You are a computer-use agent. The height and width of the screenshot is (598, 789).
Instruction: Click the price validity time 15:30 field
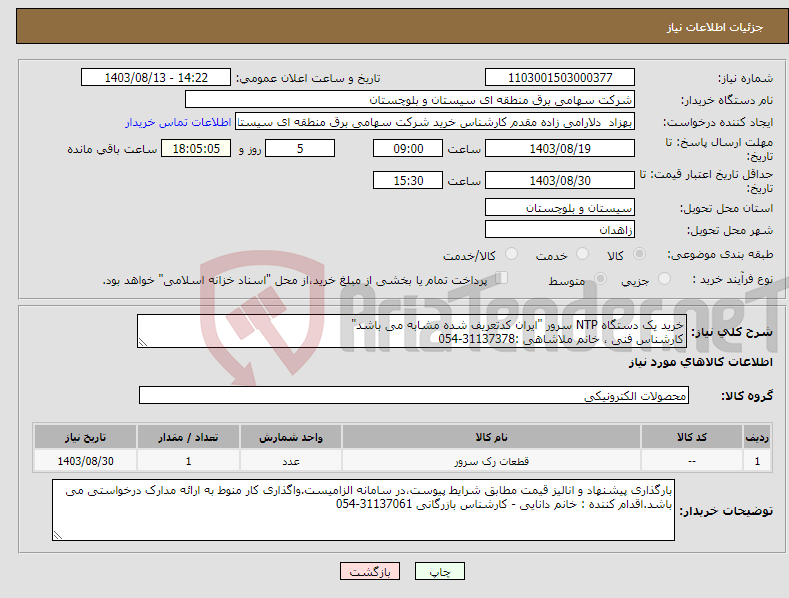coord(408,180)
